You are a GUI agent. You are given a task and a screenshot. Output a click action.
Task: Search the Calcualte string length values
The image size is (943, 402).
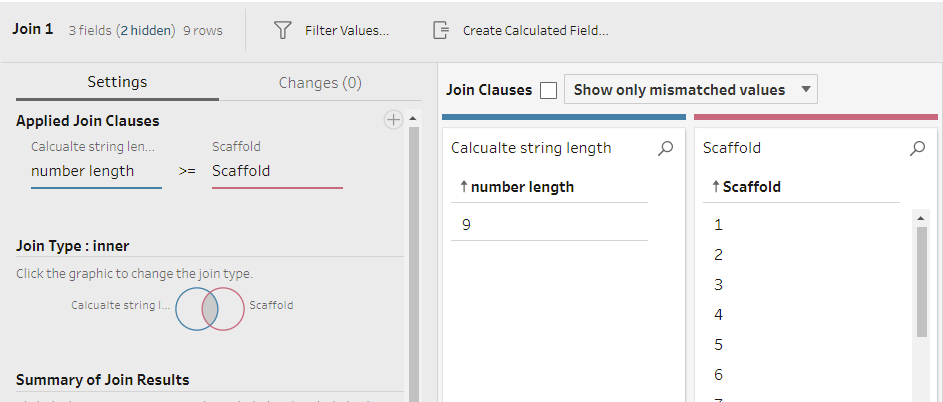[666, 148]
